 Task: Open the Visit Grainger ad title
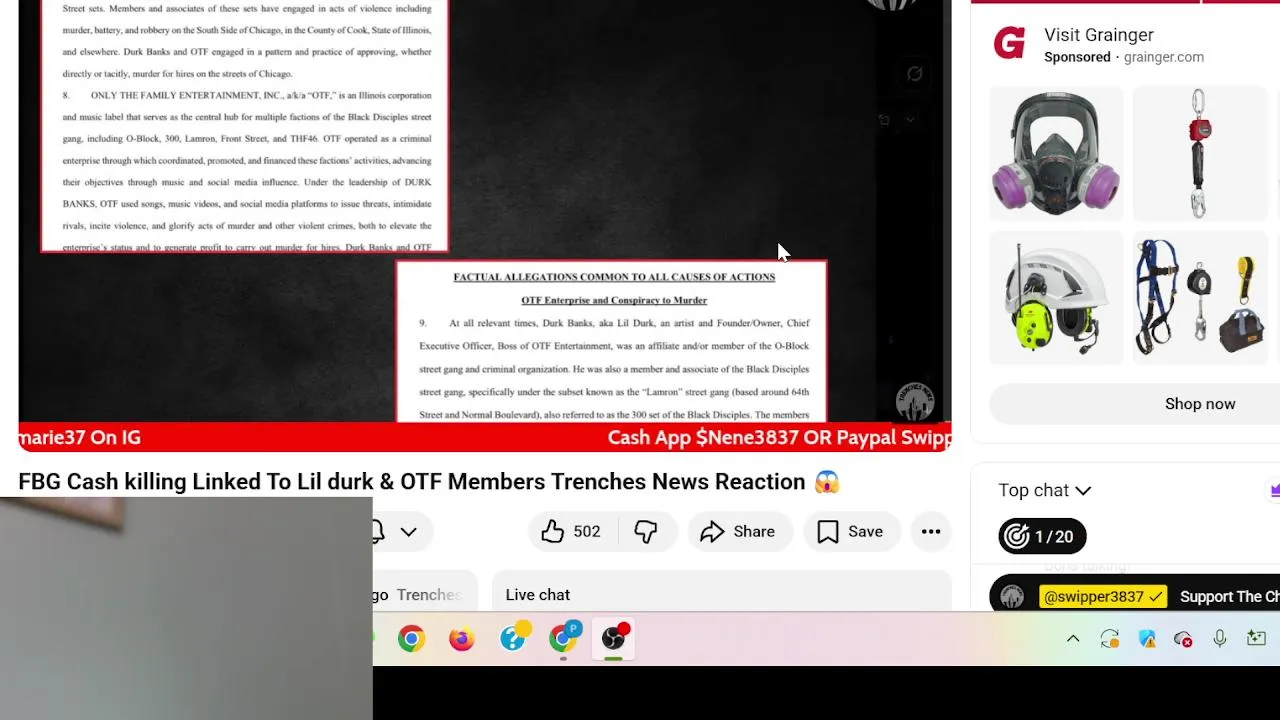[x=1099, y=35]
